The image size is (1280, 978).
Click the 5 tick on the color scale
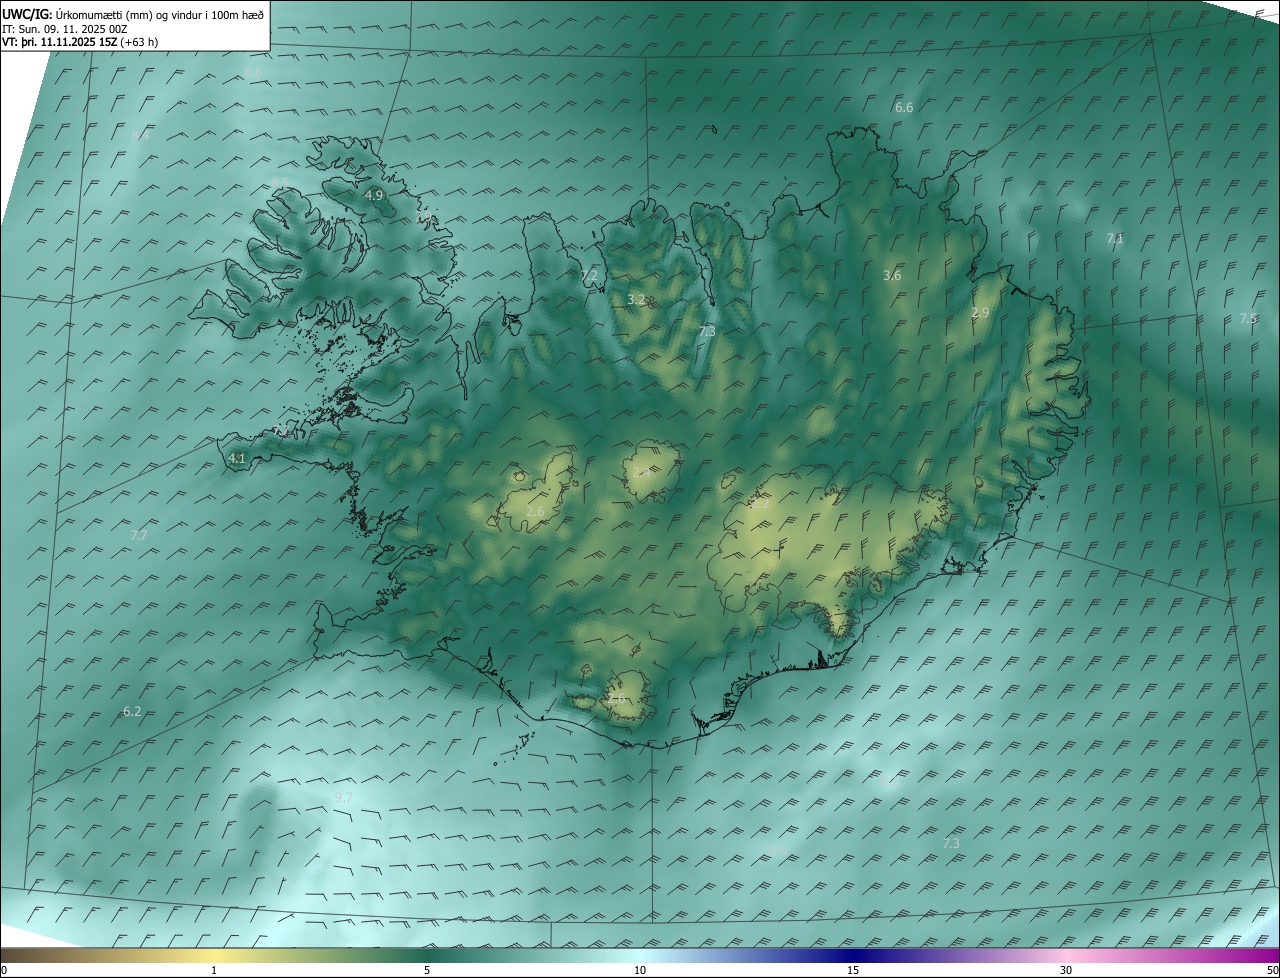click(x=427, y=971)
